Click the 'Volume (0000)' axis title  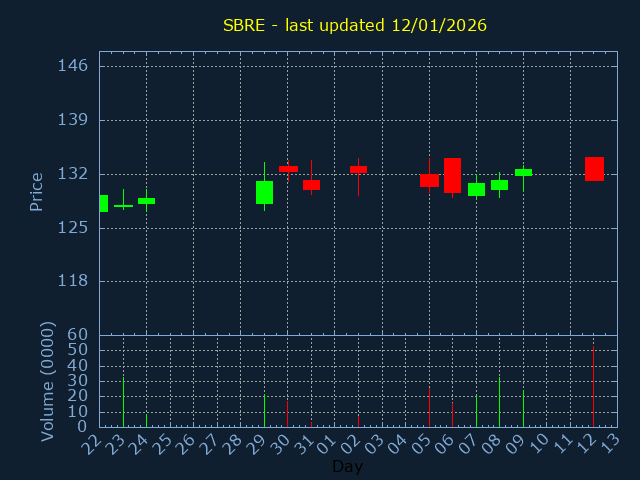coord(47,381)
